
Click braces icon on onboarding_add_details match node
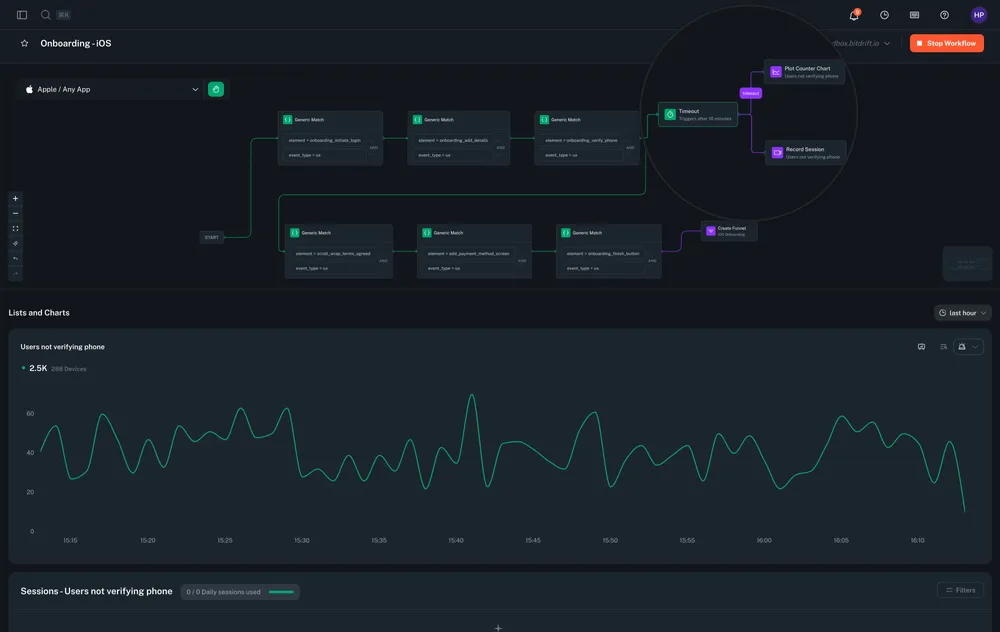(417, 120)
